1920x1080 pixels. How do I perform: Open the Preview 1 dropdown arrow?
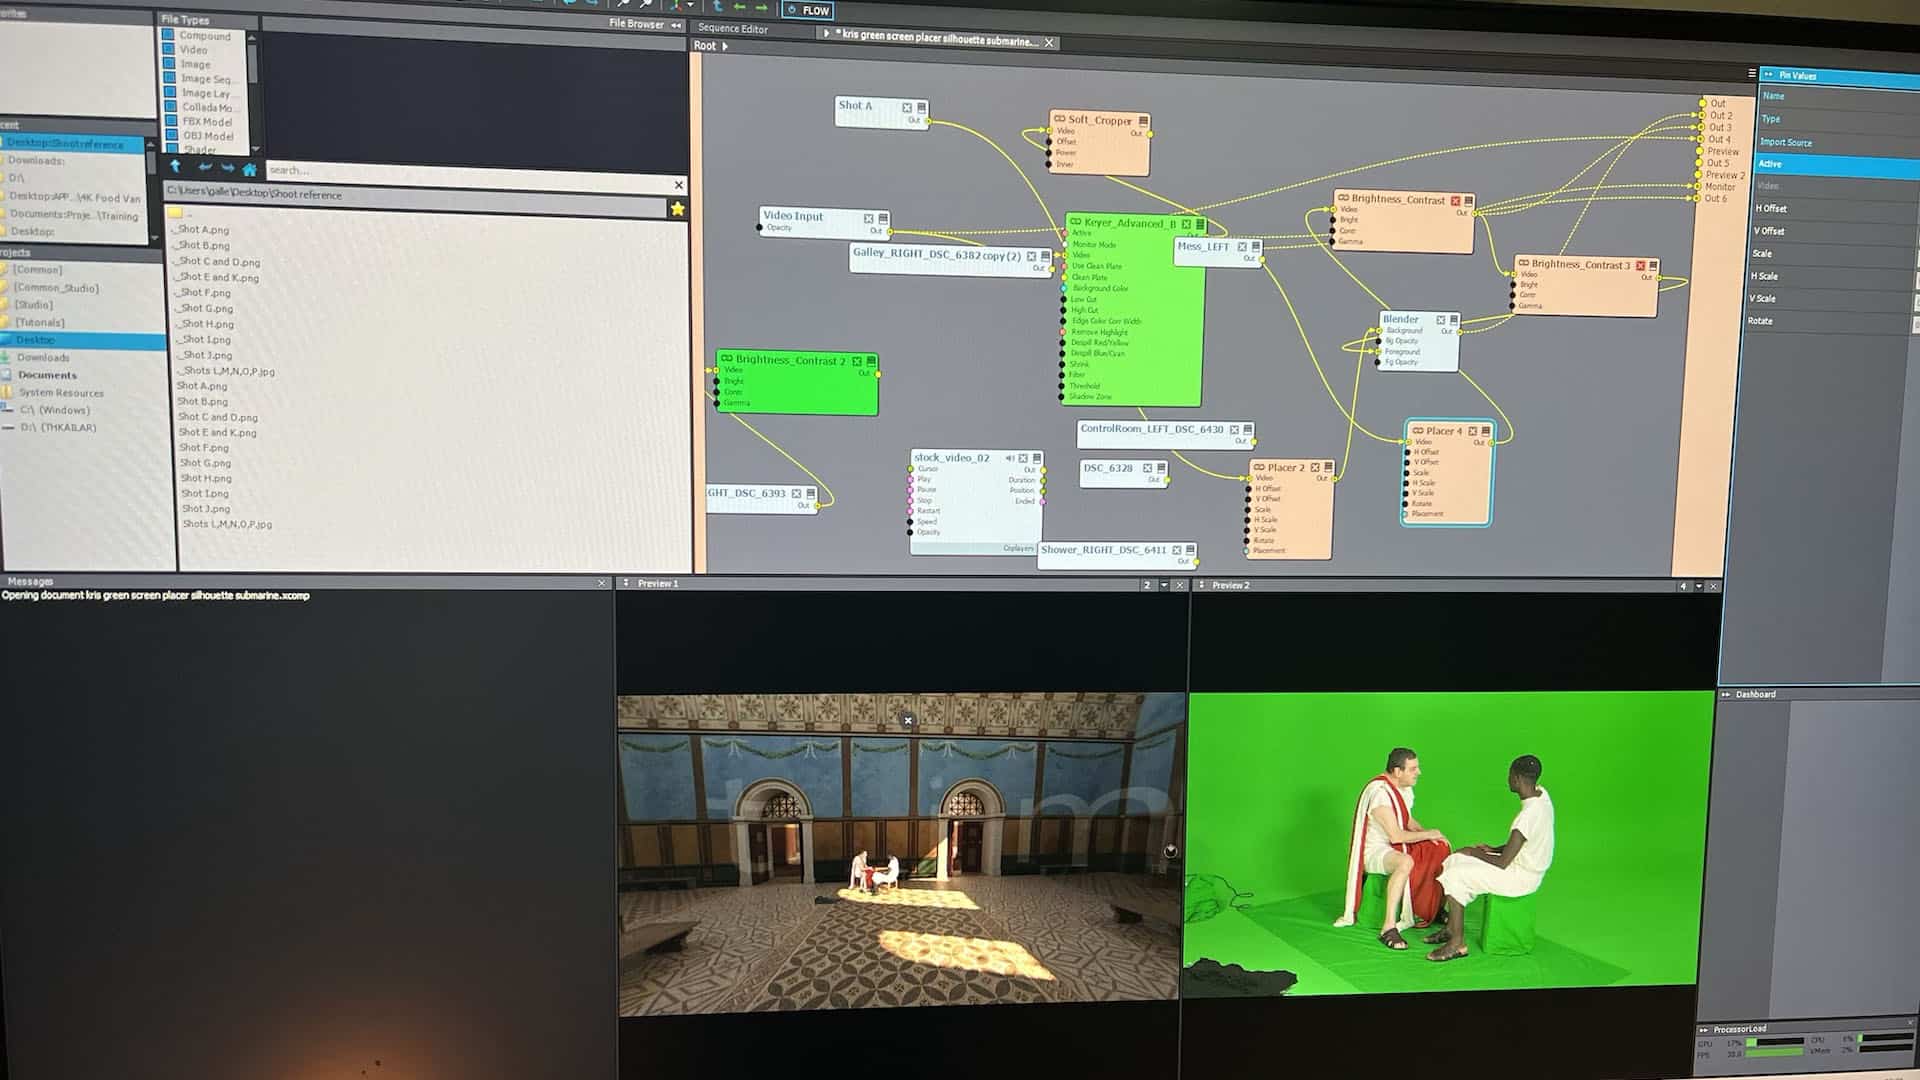(x=1164, y=585)
